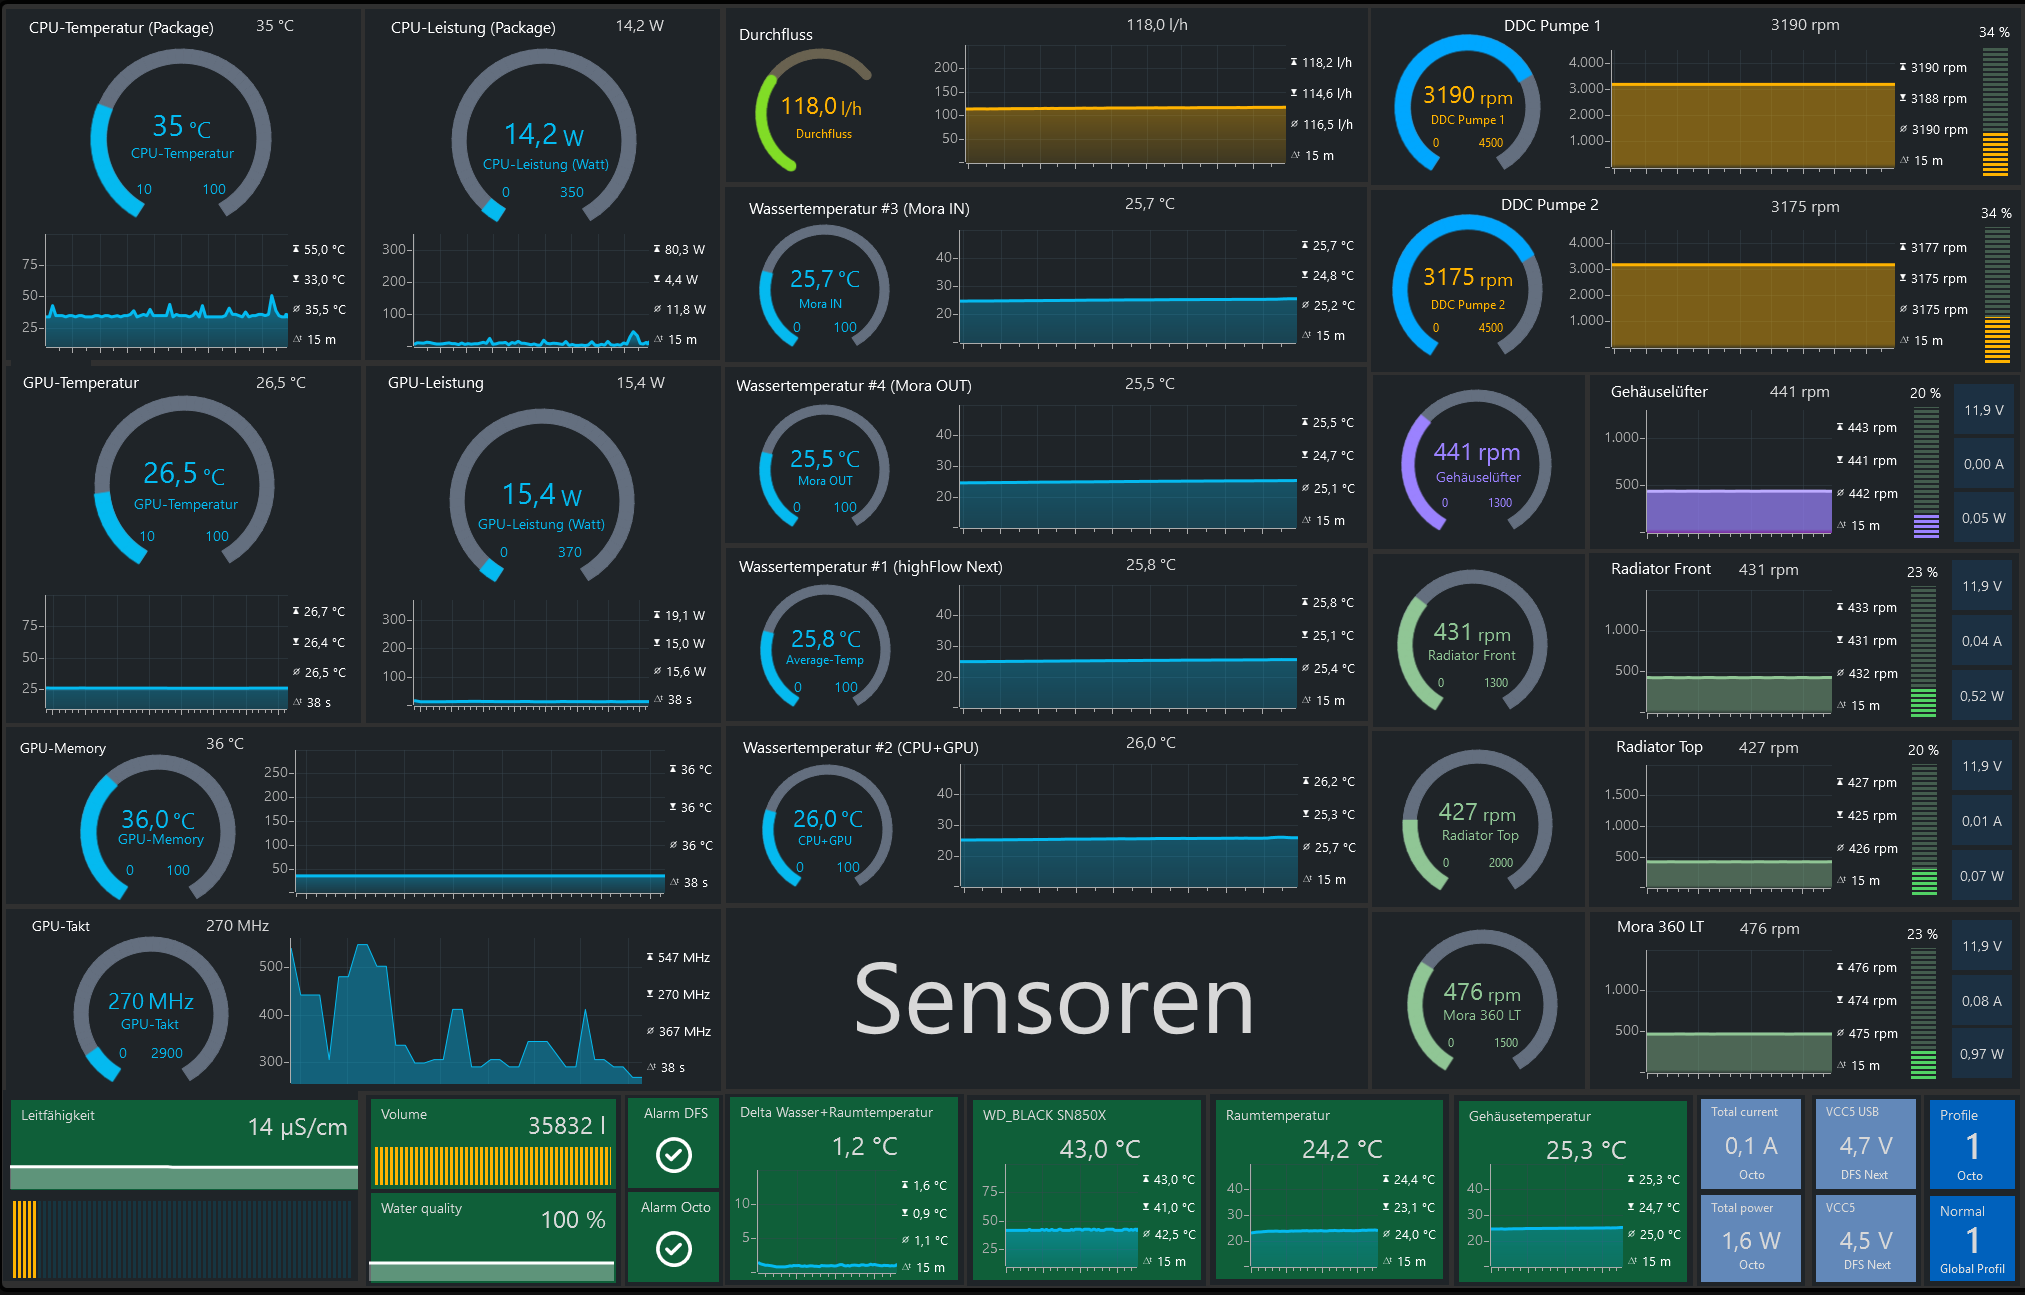
Task: Select the DDC Pumpe 1 rpm gauge
Action: click(1467, 105)
